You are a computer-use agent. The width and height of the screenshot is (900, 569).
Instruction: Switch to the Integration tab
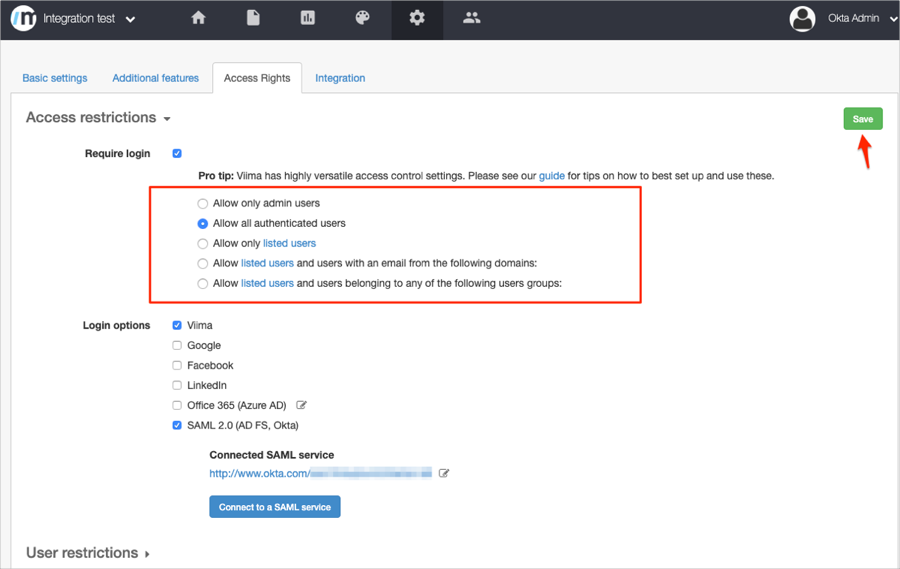(x=340, y=78)
